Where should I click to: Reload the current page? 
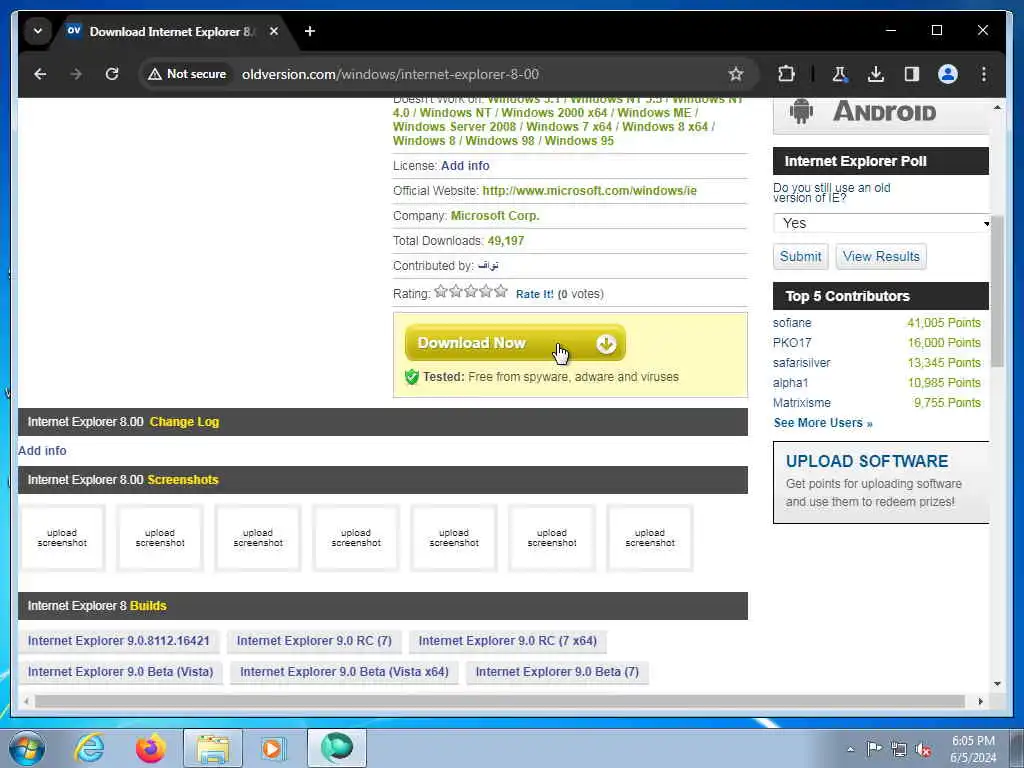[112, 74]
